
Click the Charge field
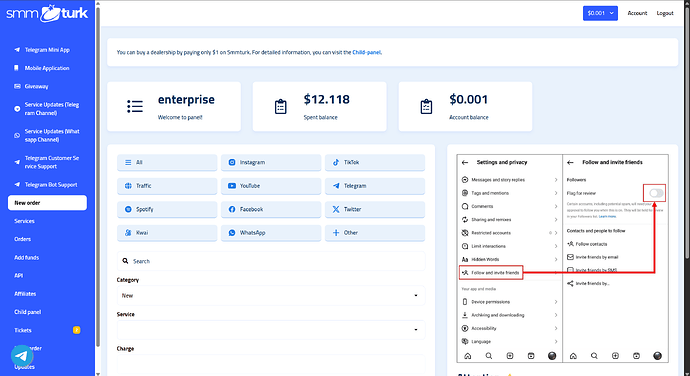[271, 364]
